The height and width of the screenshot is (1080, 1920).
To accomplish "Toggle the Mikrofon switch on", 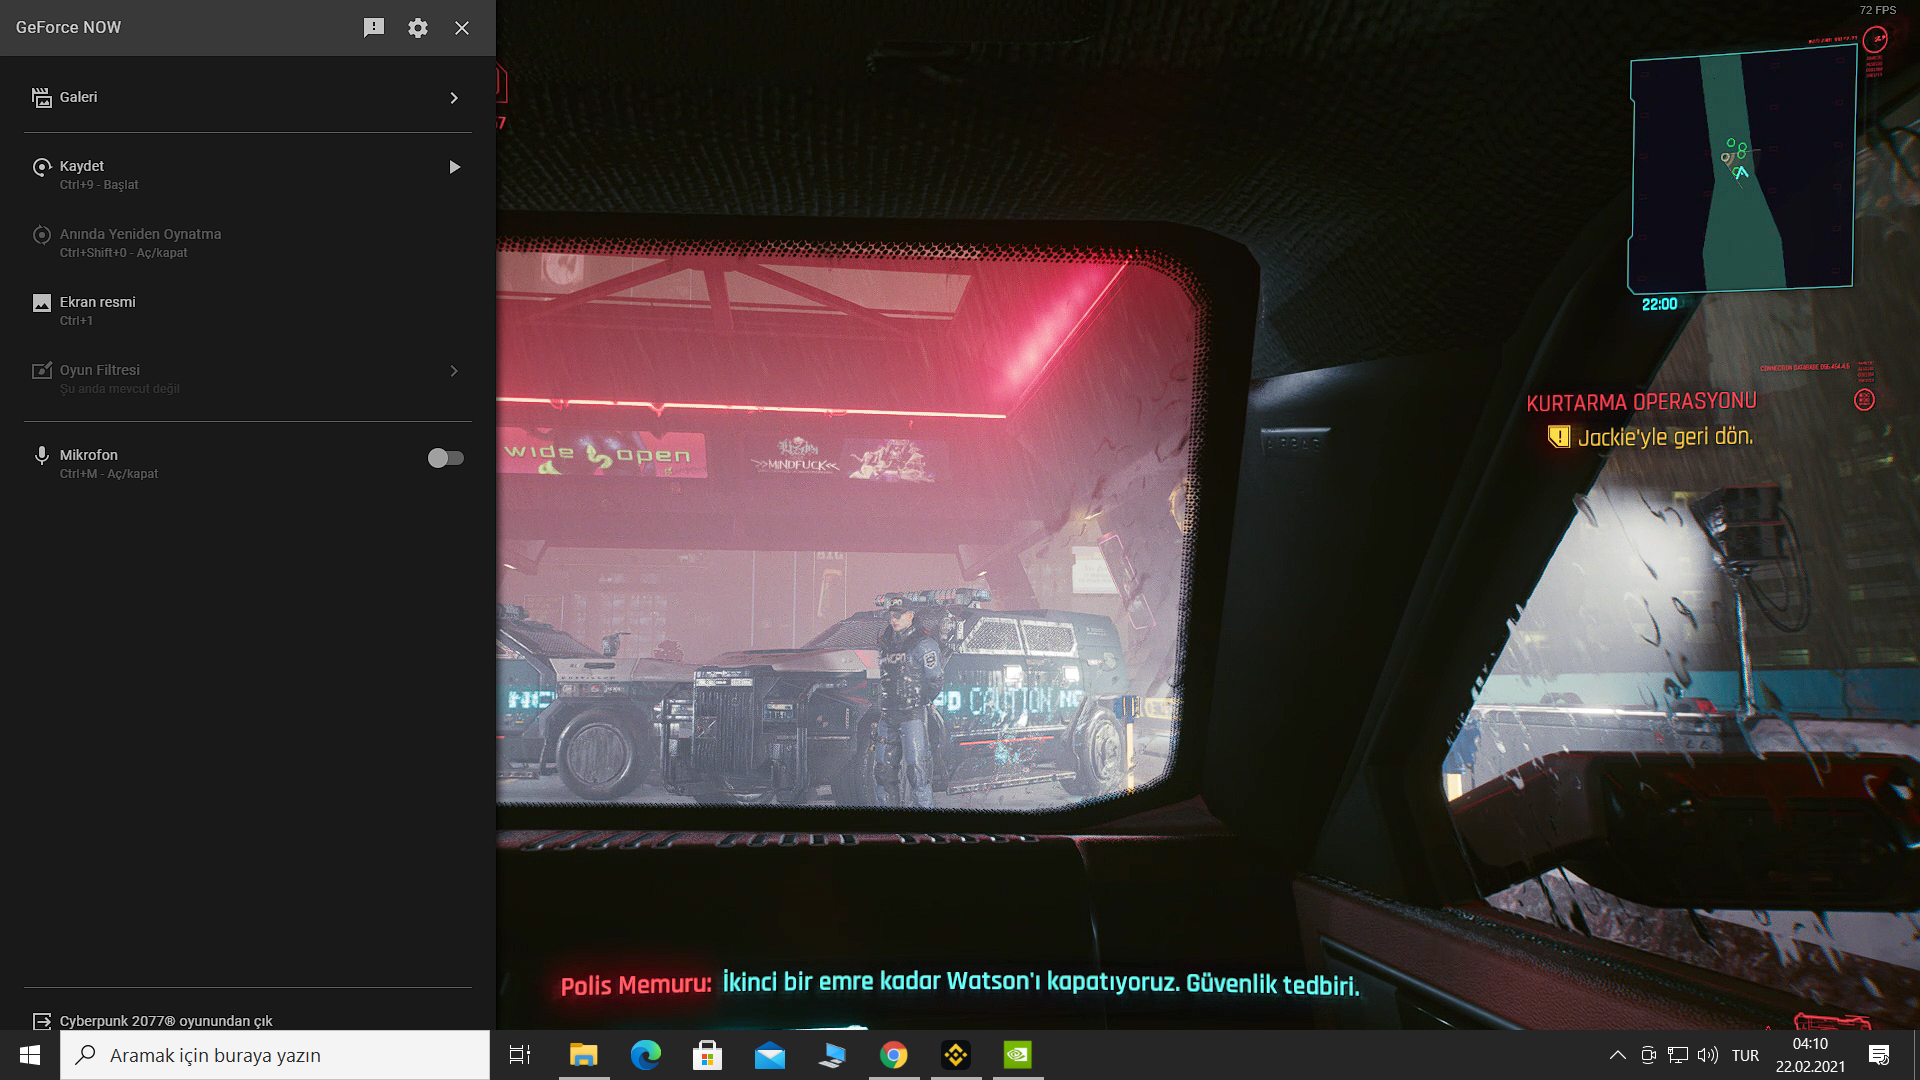I will click(x=445, y=458).
